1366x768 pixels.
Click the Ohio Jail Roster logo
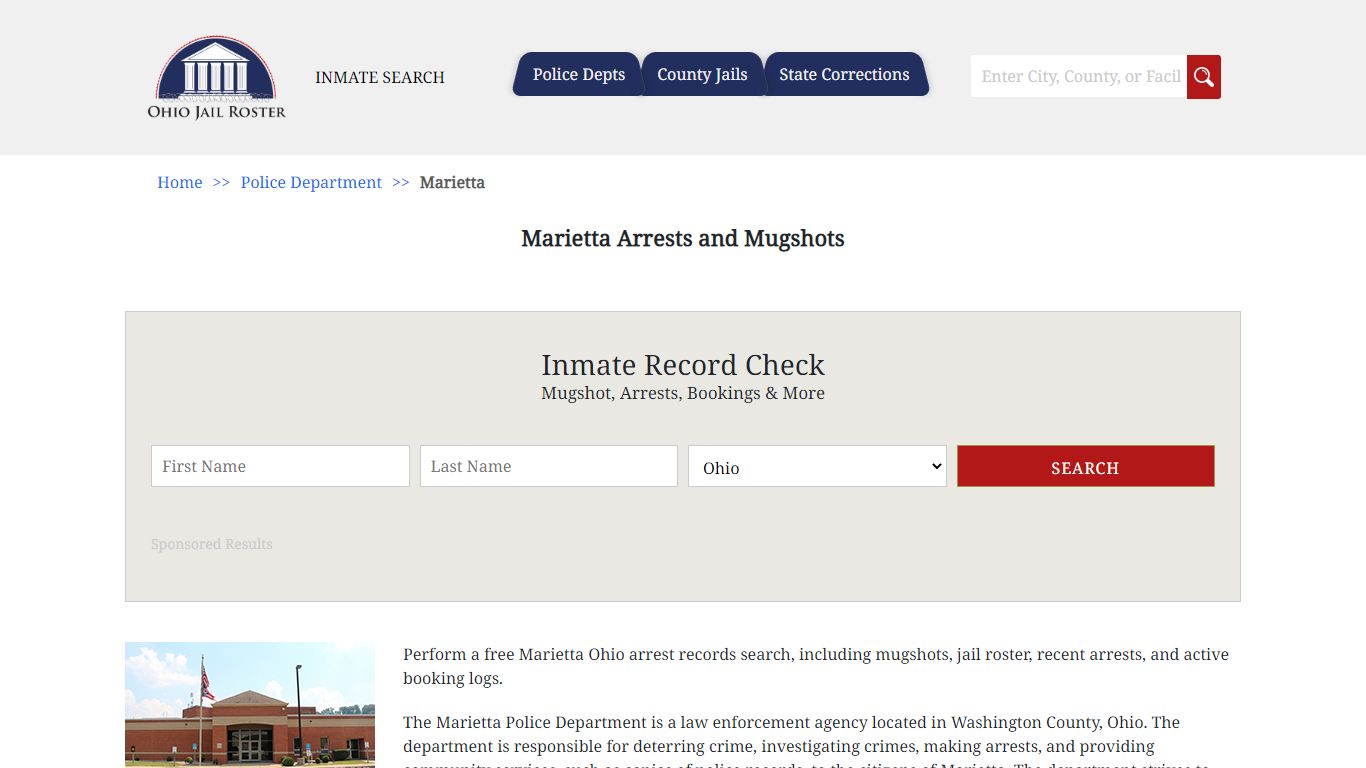point(216,77)
